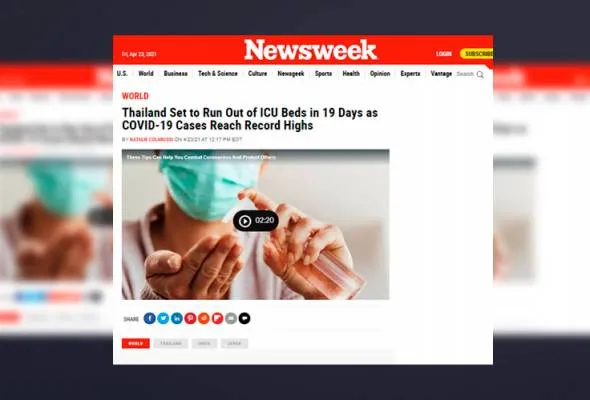Go to the Tech & Science section

click(218, 73)
